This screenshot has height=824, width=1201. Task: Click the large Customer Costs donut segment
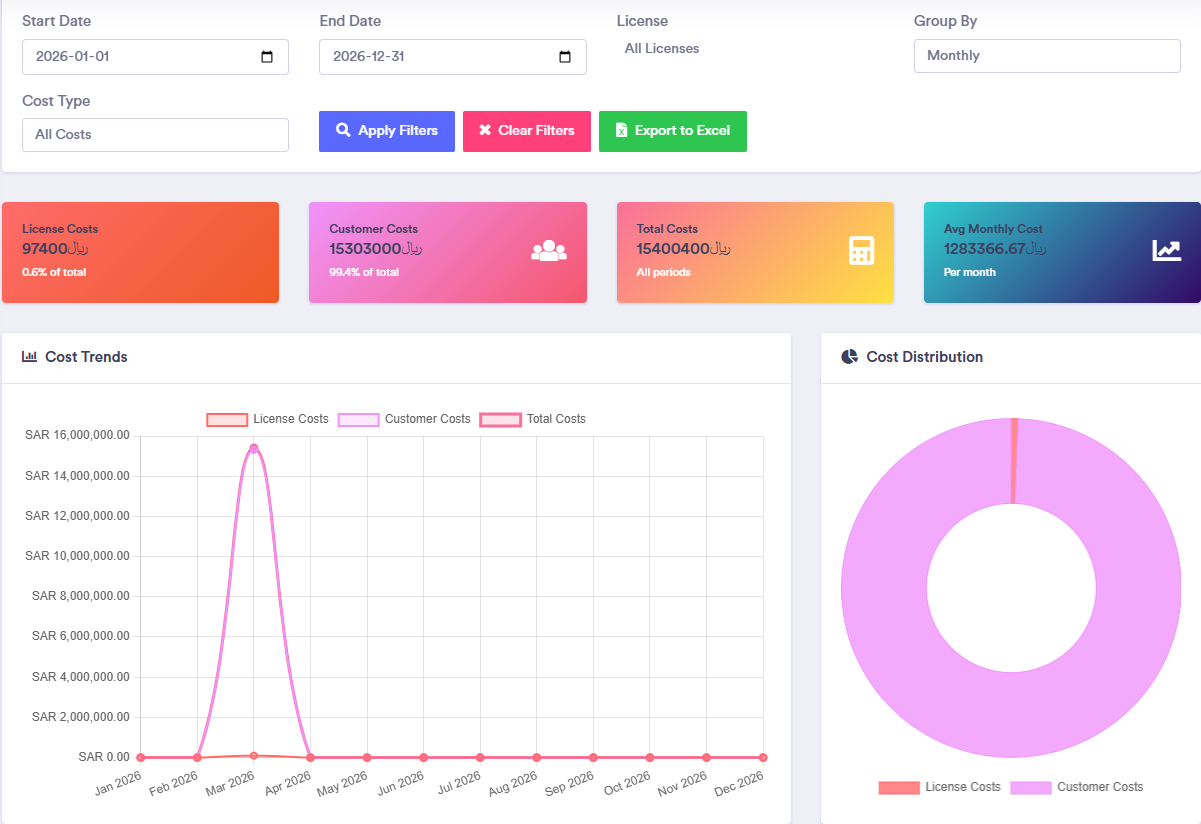1011,715
